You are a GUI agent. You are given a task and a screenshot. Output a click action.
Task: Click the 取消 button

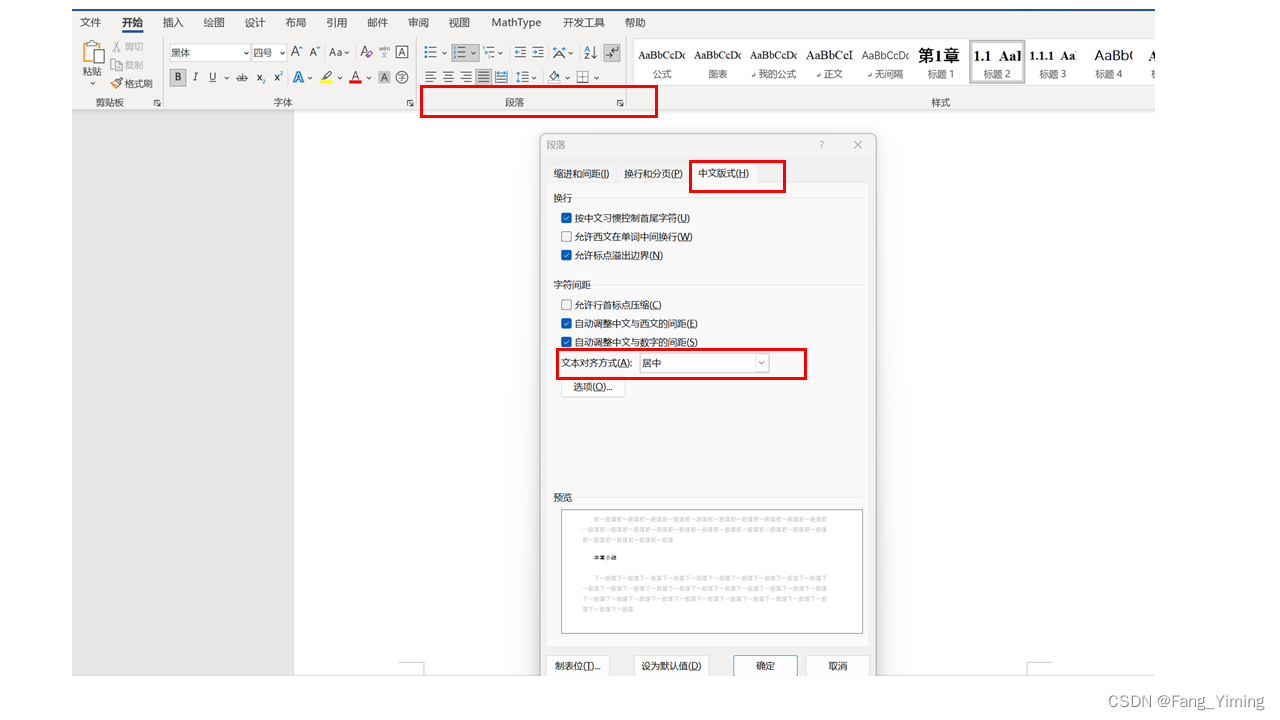pyautogui.click(x=838, y=666)
